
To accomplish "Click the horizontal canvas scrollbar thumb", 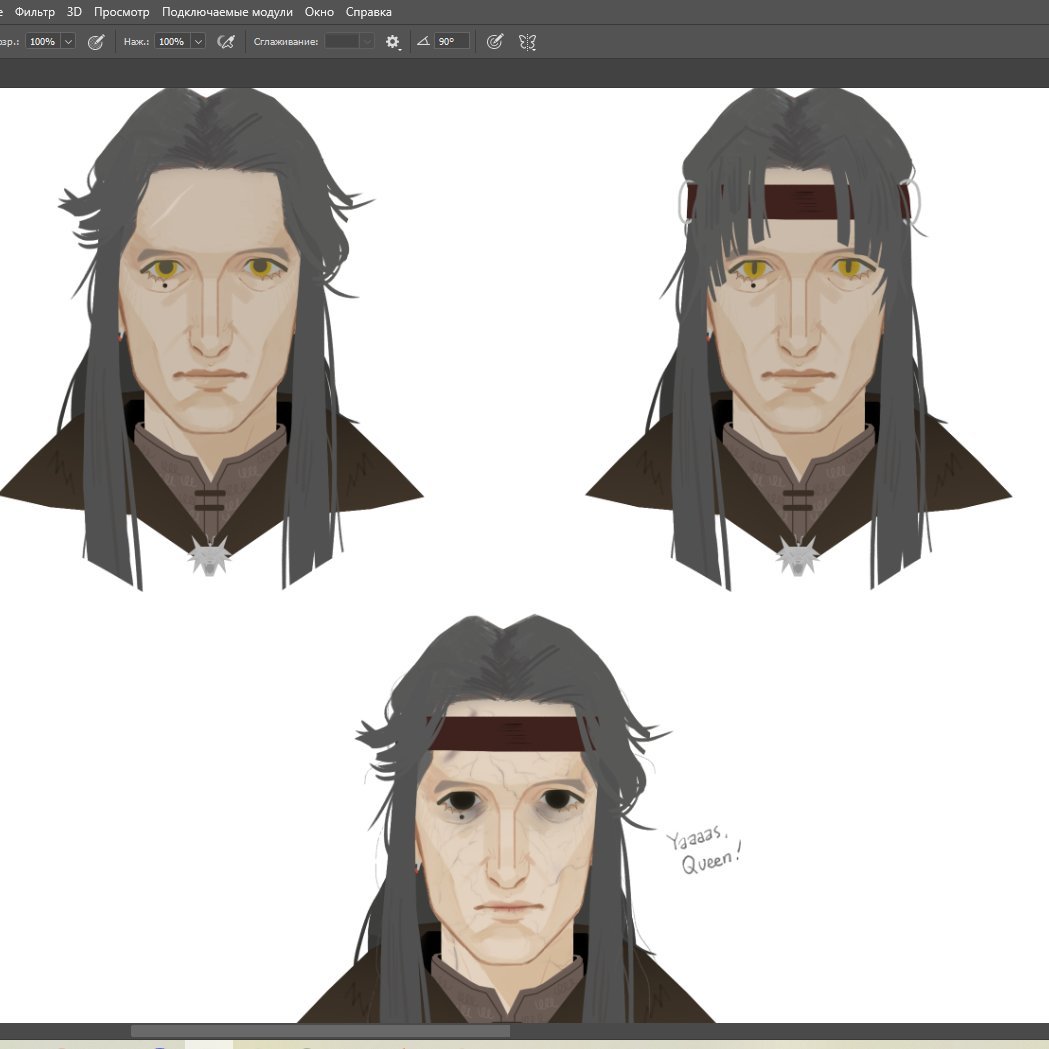I will click(320, 1031).
